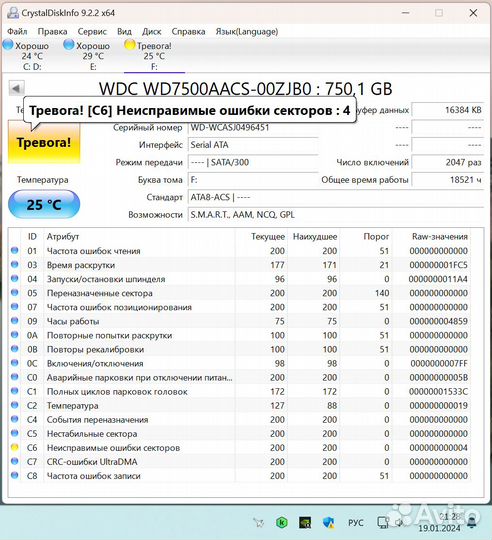Screen dimensions: 492x540
Task: Click the Raw-значения column header
Action: click(440, 237)
